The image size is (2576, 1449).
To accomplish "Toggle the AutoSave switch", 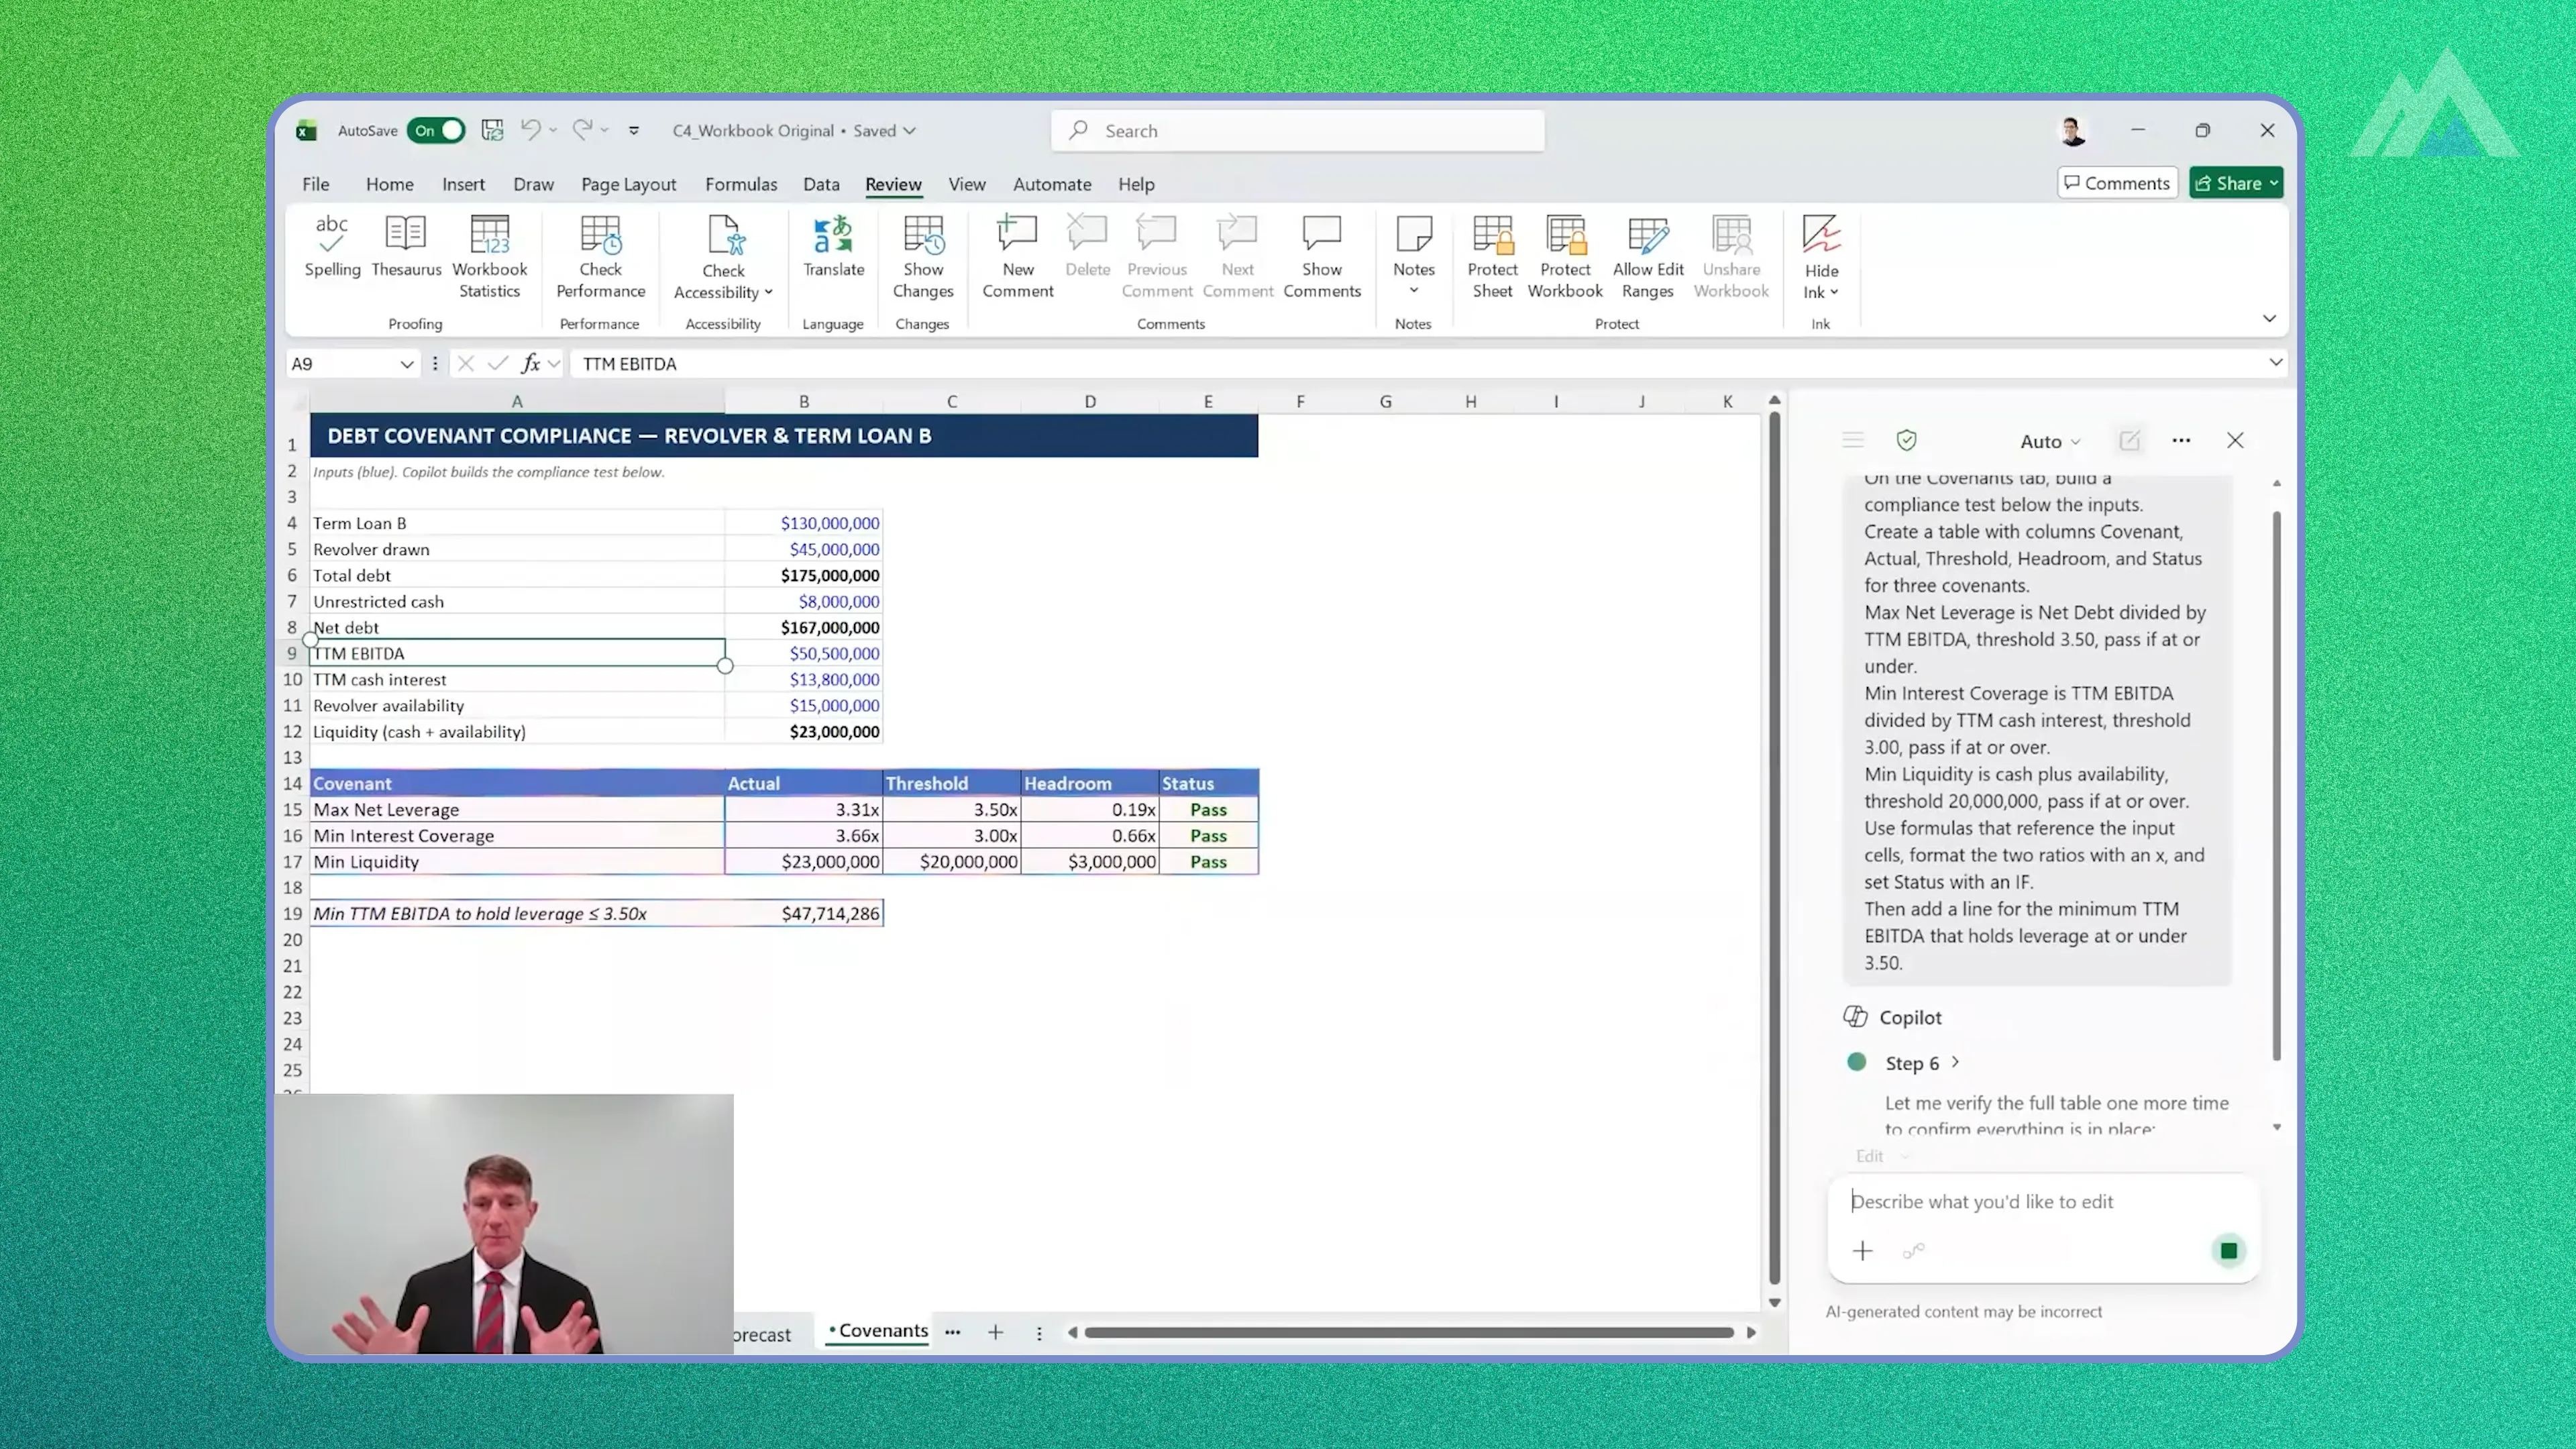I will [x=435, y=131].
